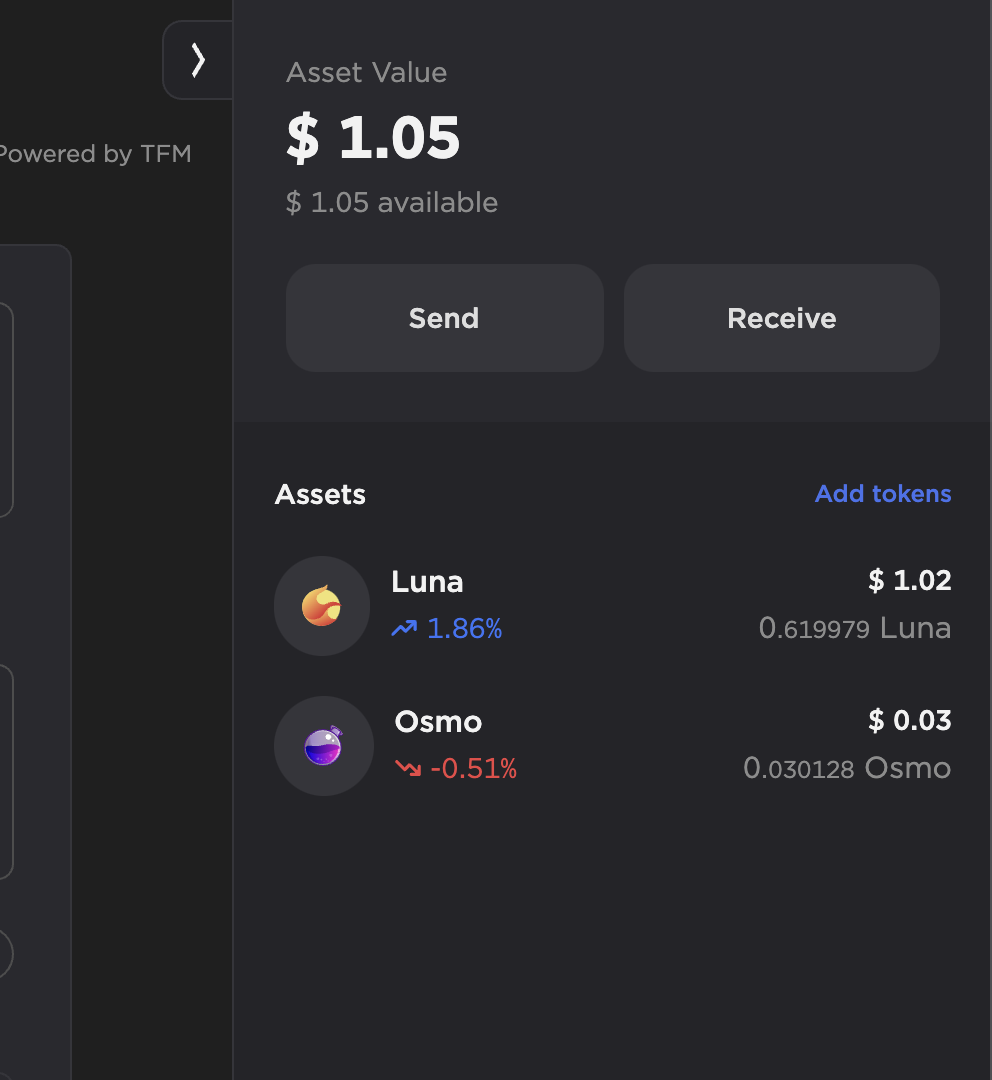
Task: Click Osmo's -0.51% price change
Action: point(473,769)
